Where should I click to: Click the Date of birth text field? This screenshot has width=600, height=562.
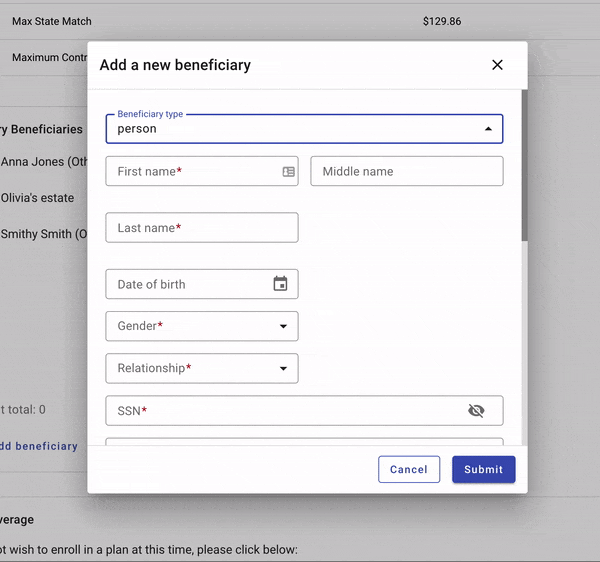click(x=185, y=284)
